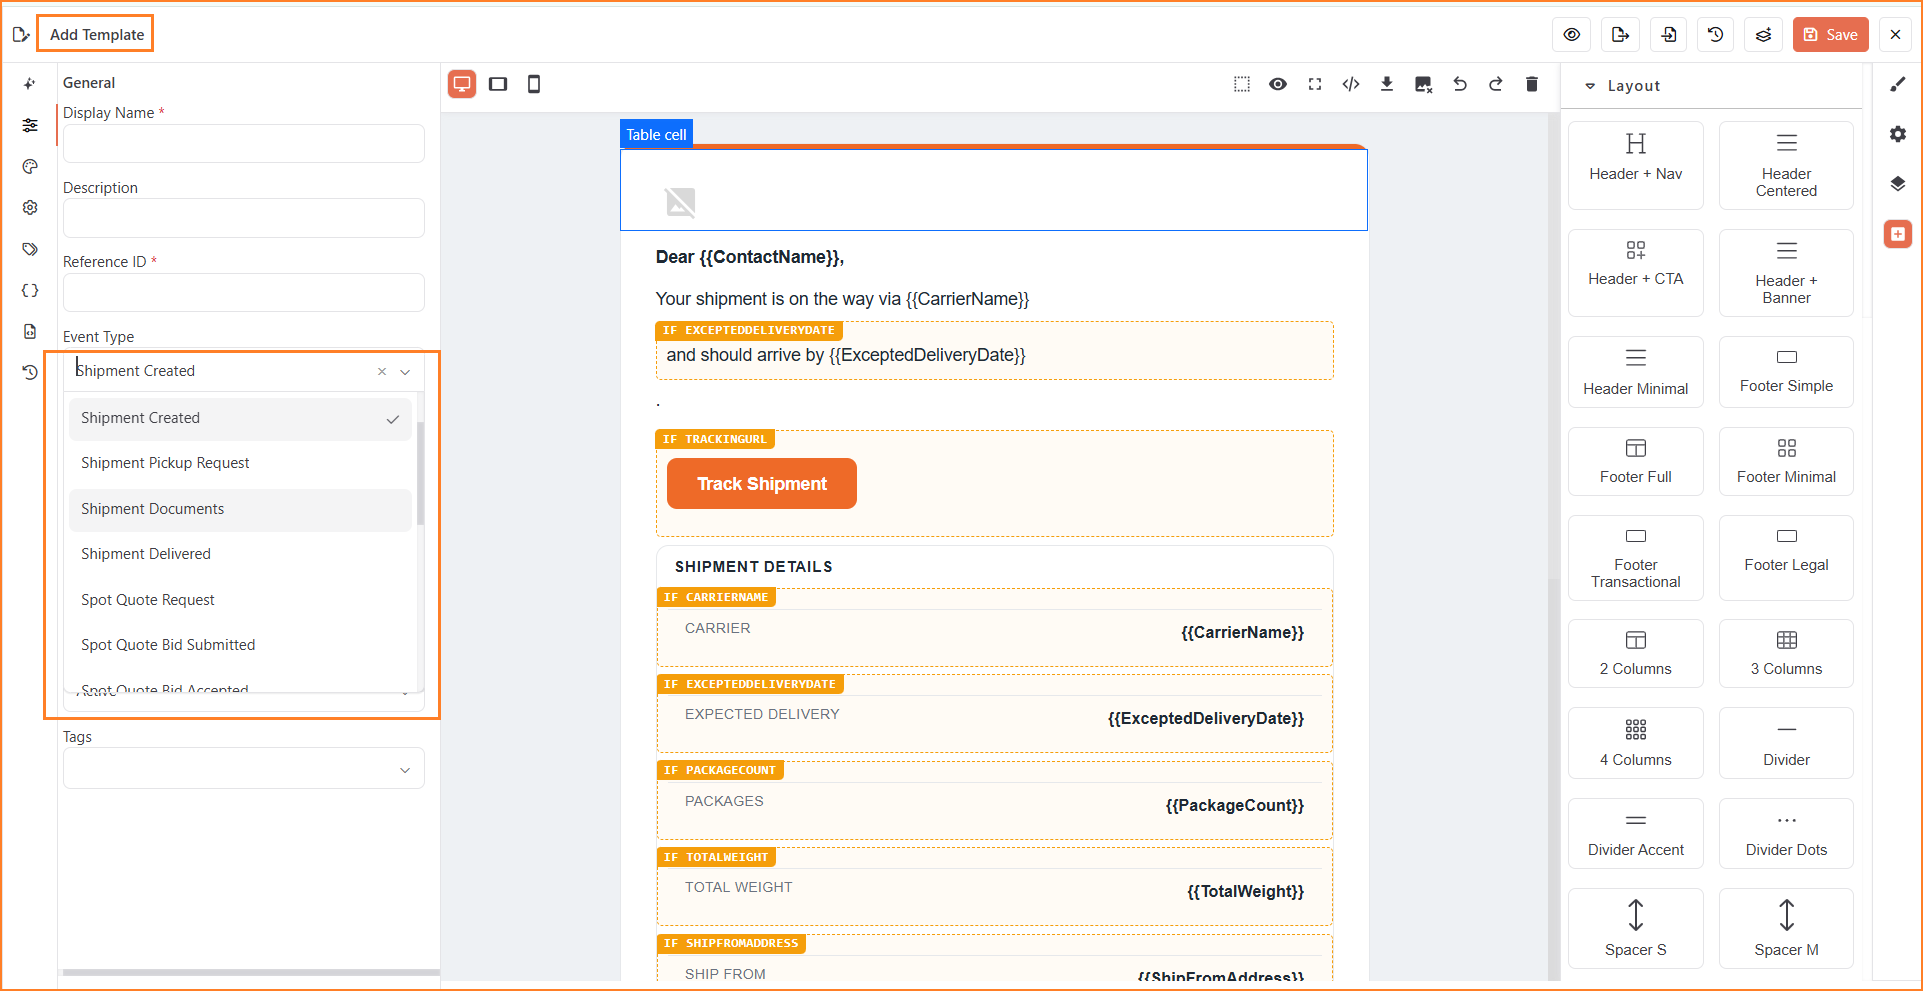Choose Shipment Documents option
Screen dimensions: 1923x991
(x=240, y=509)
